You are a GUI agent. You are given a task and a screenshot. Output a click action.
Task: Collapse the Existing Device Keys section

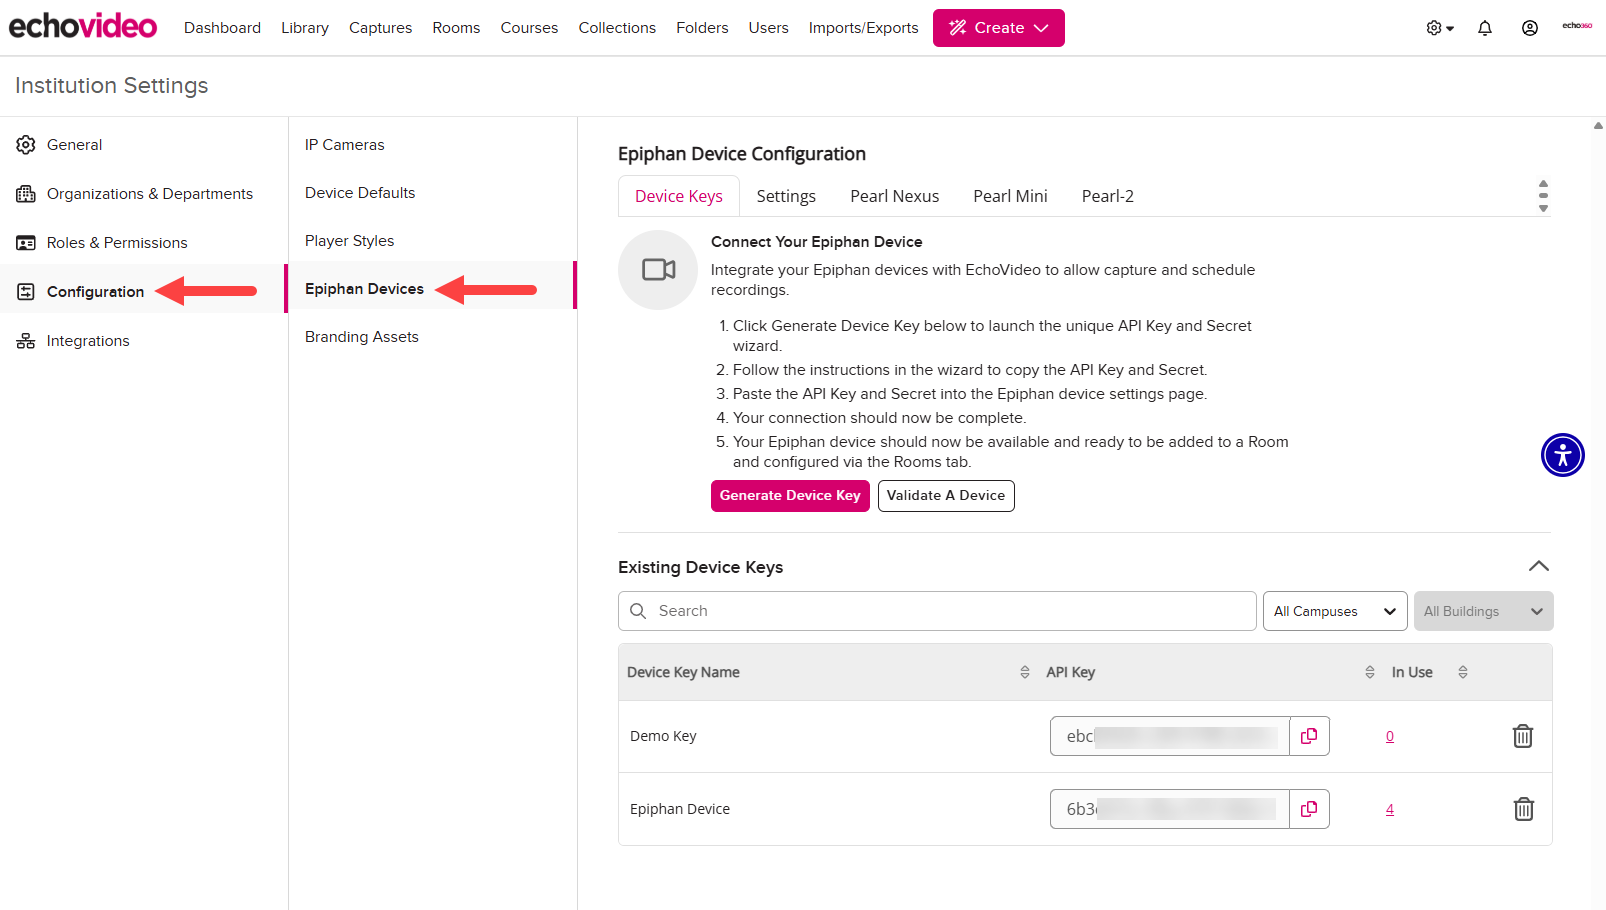1539,566
